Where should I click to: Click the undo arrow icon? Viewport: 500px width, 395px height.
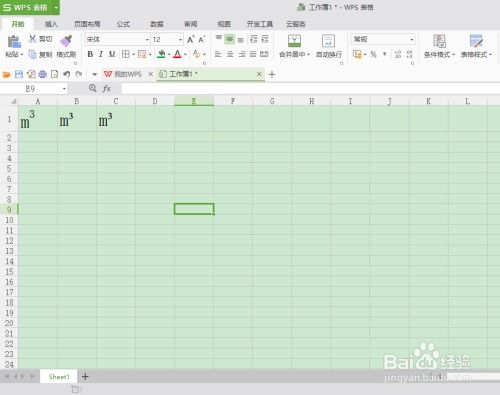67,74
